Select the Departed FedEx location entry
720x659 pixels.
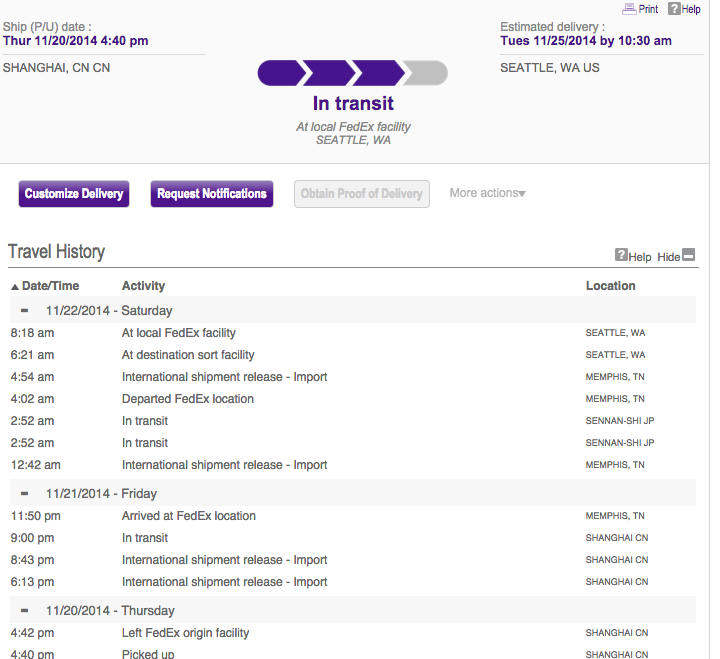353,399
